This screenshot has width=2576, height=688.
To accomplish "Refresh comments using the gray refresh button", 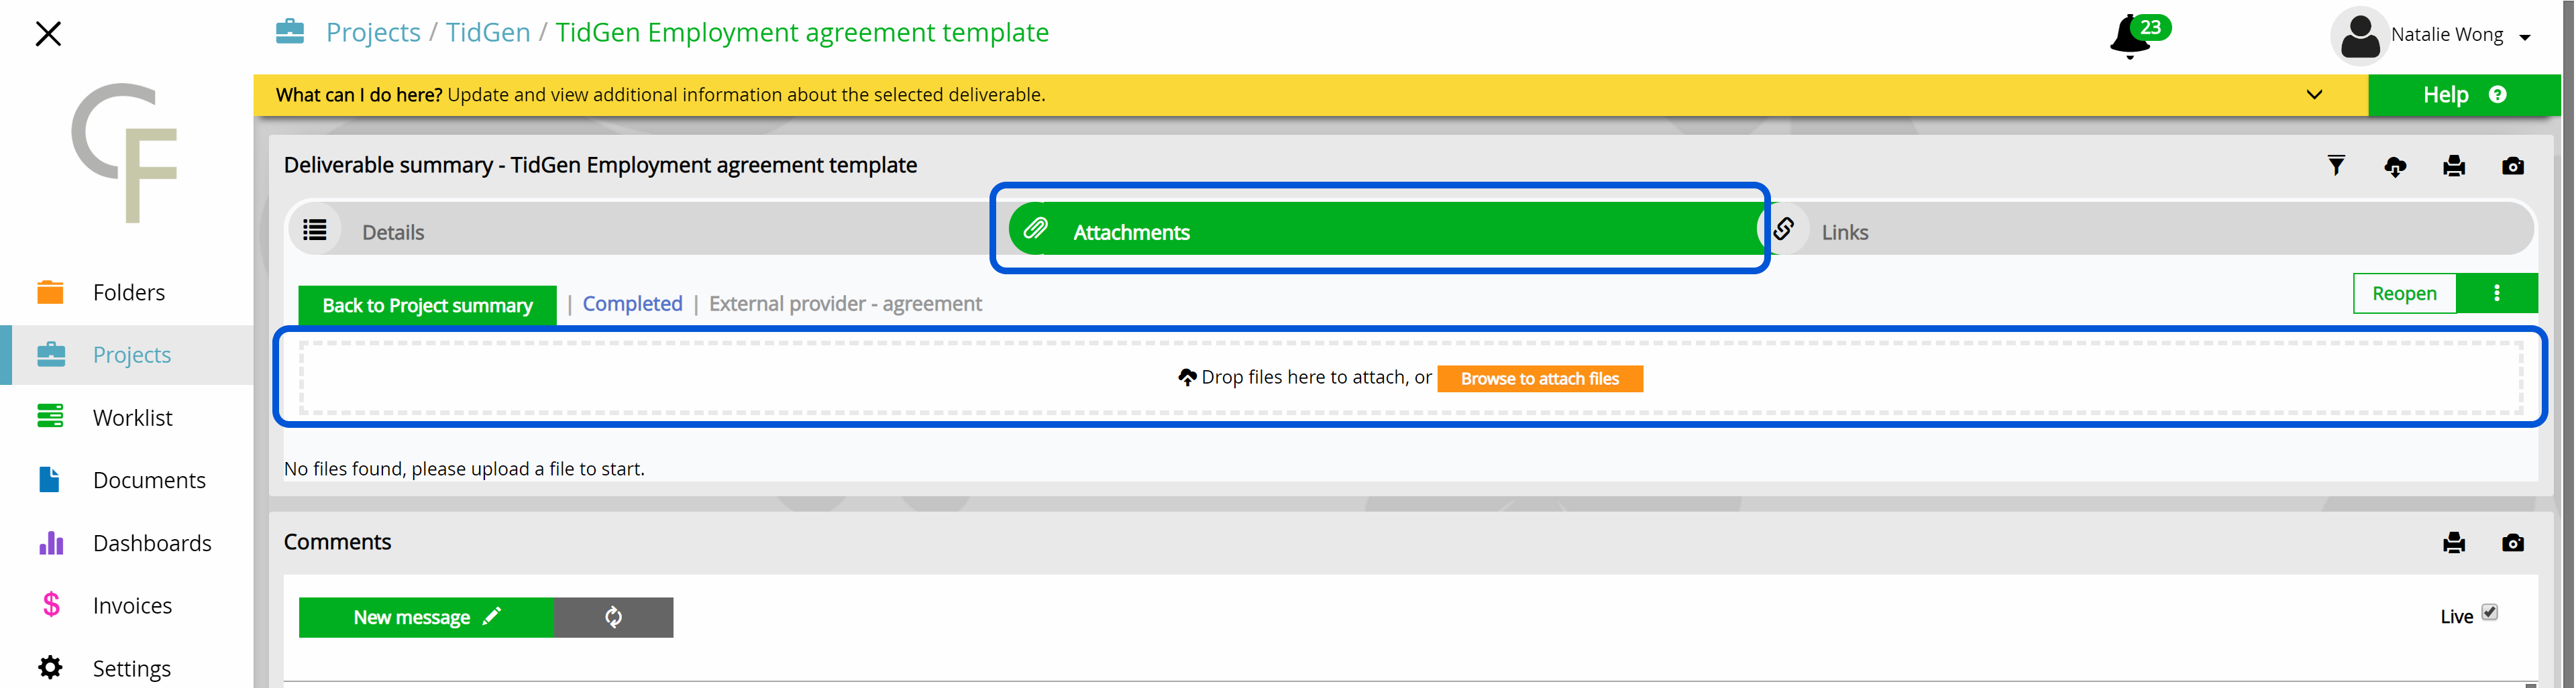I will [613, 617].
